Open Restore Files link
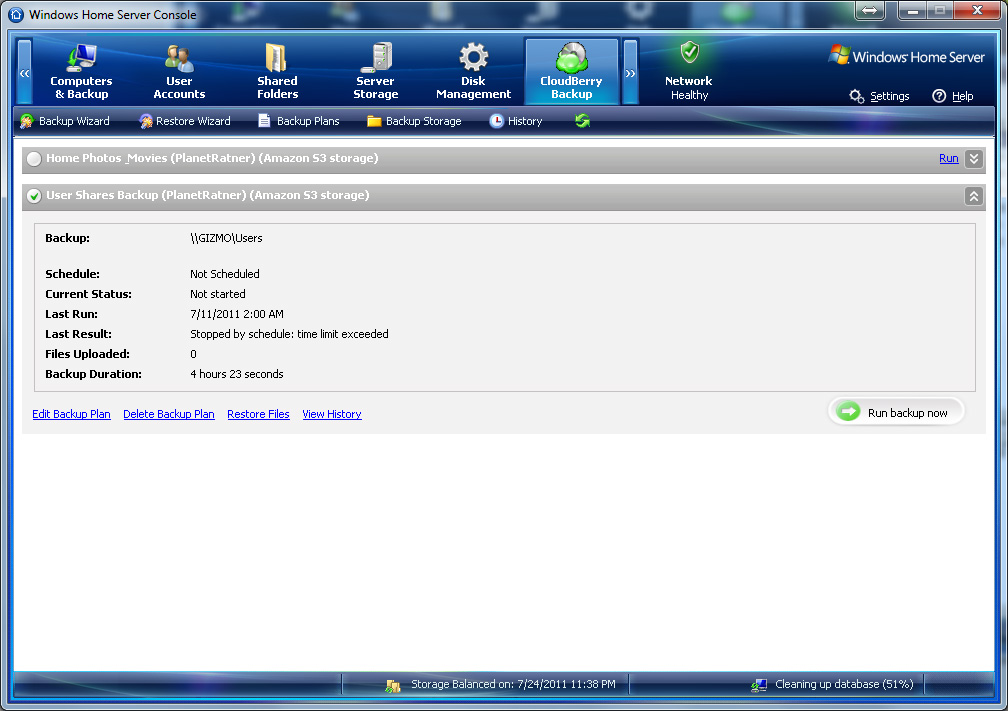1008x711 pixels. (258, 414)
